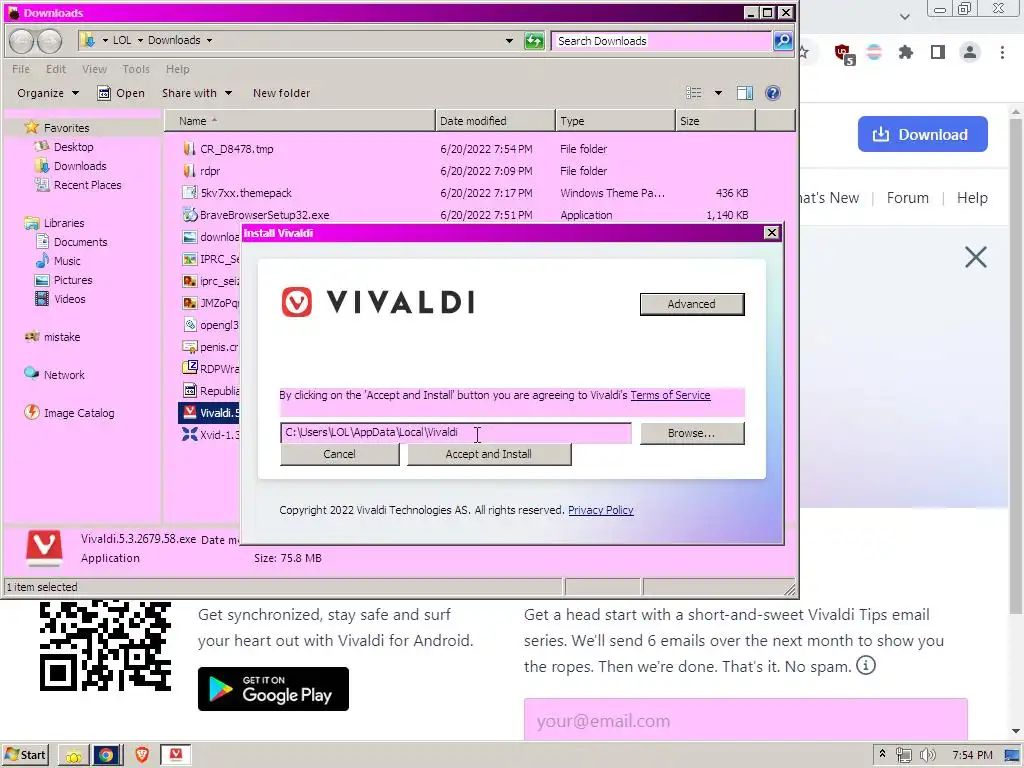Expand the address bar history dropdown
The image size is (1024, 768).
click(x=509, y=41)
